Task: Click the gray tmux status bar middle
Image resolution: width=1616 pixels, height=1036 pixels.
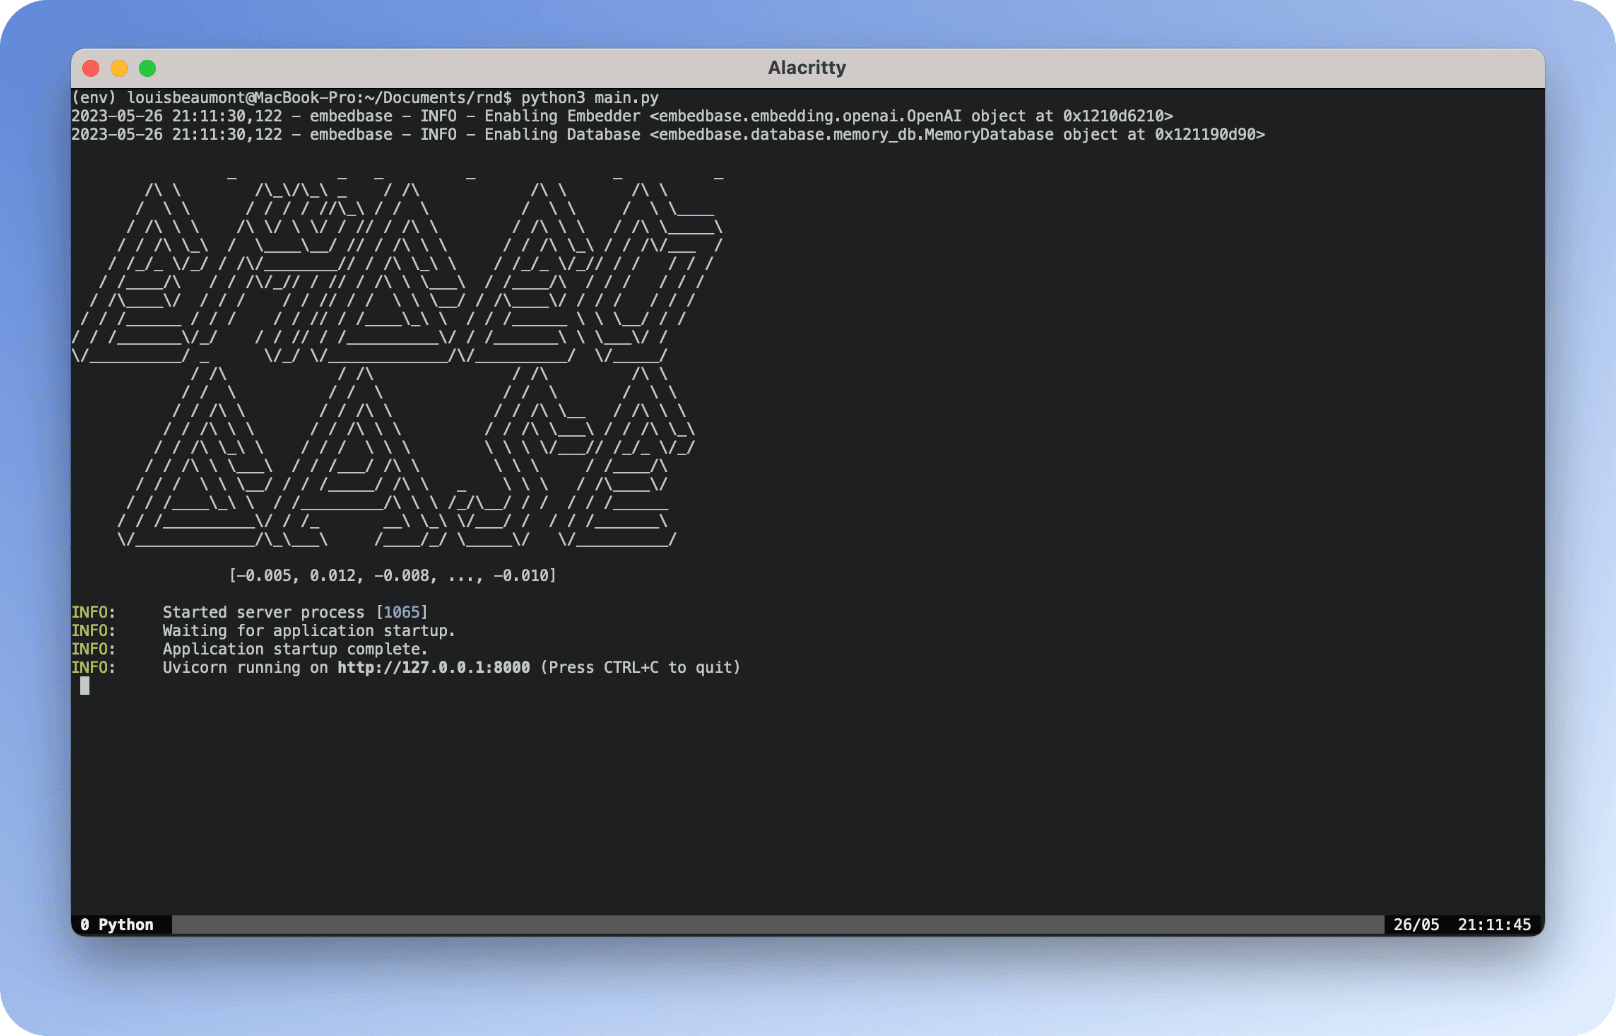Action: 777,925
